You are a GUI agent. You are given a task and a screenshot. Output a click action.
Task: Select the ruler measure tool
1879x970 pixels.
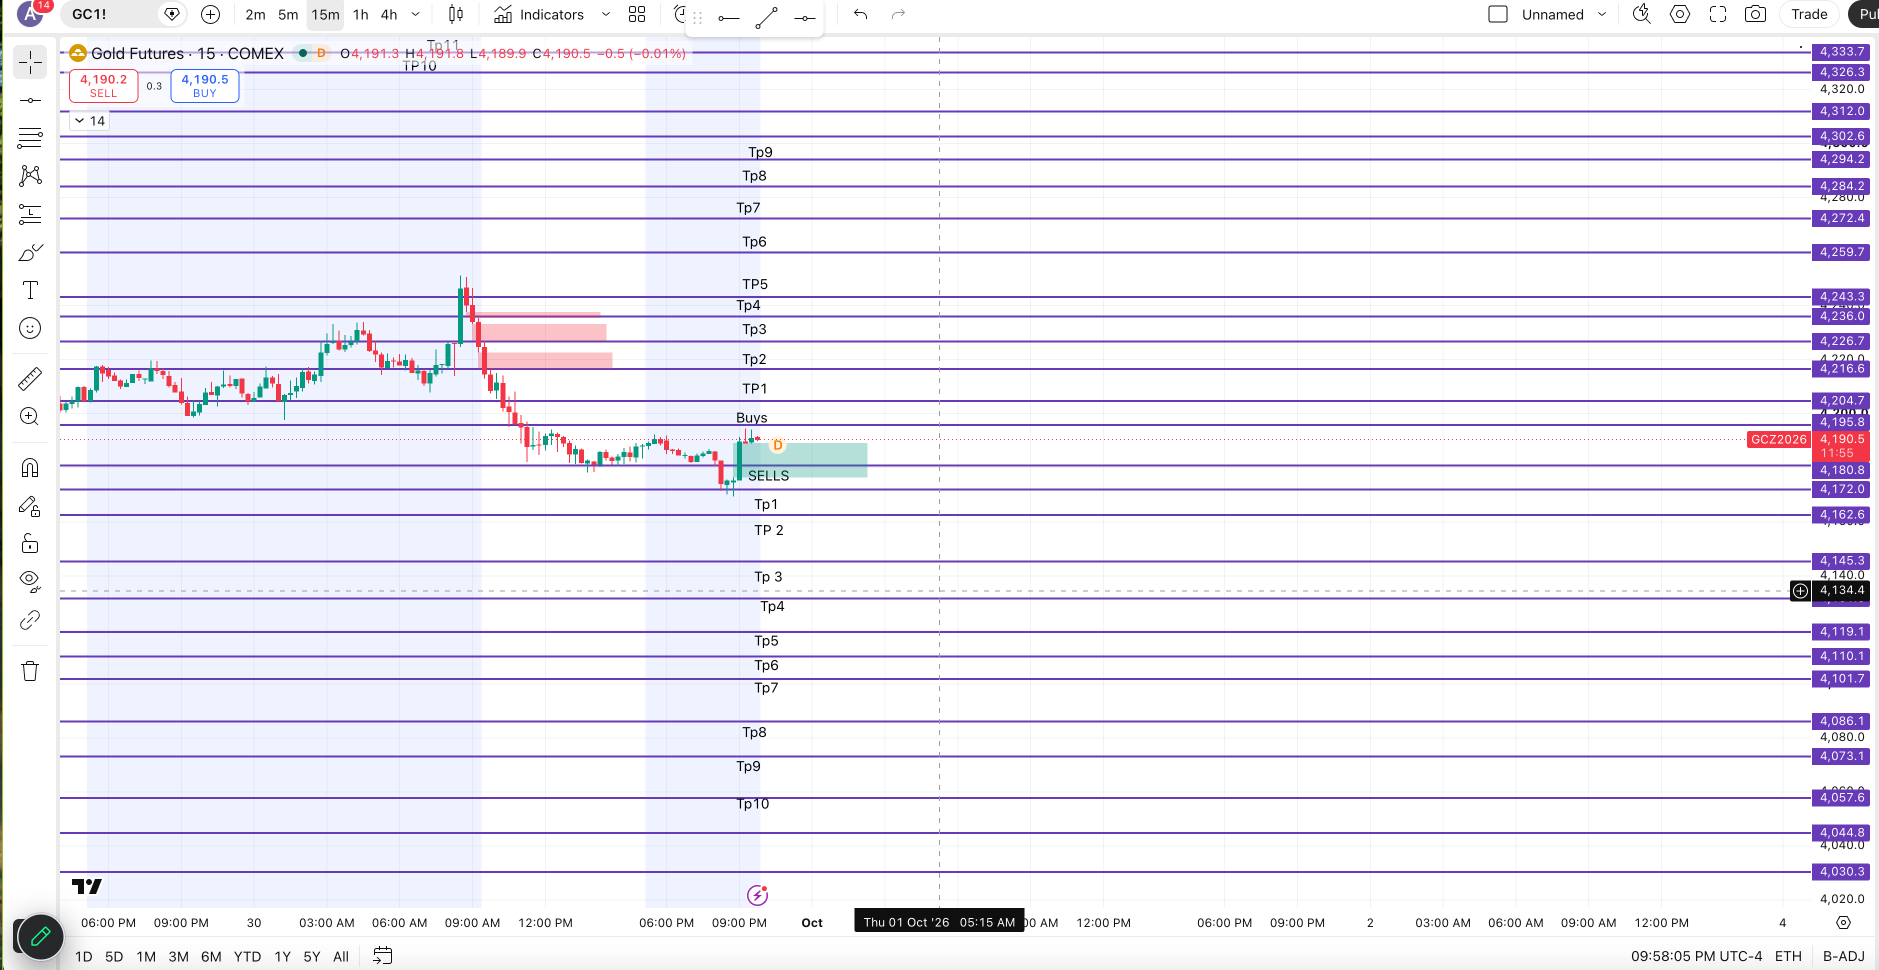tap(31, 378)
